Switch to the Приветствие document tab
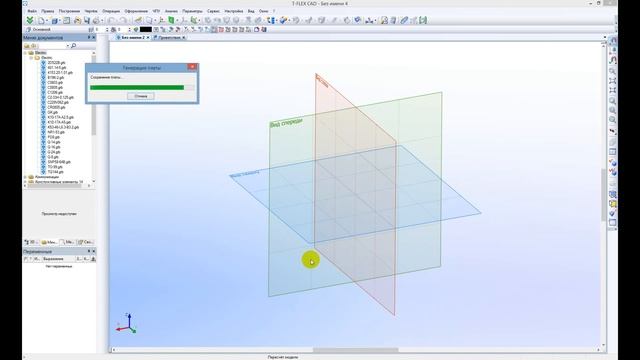640x360 pixels. (x=169, y=38)
